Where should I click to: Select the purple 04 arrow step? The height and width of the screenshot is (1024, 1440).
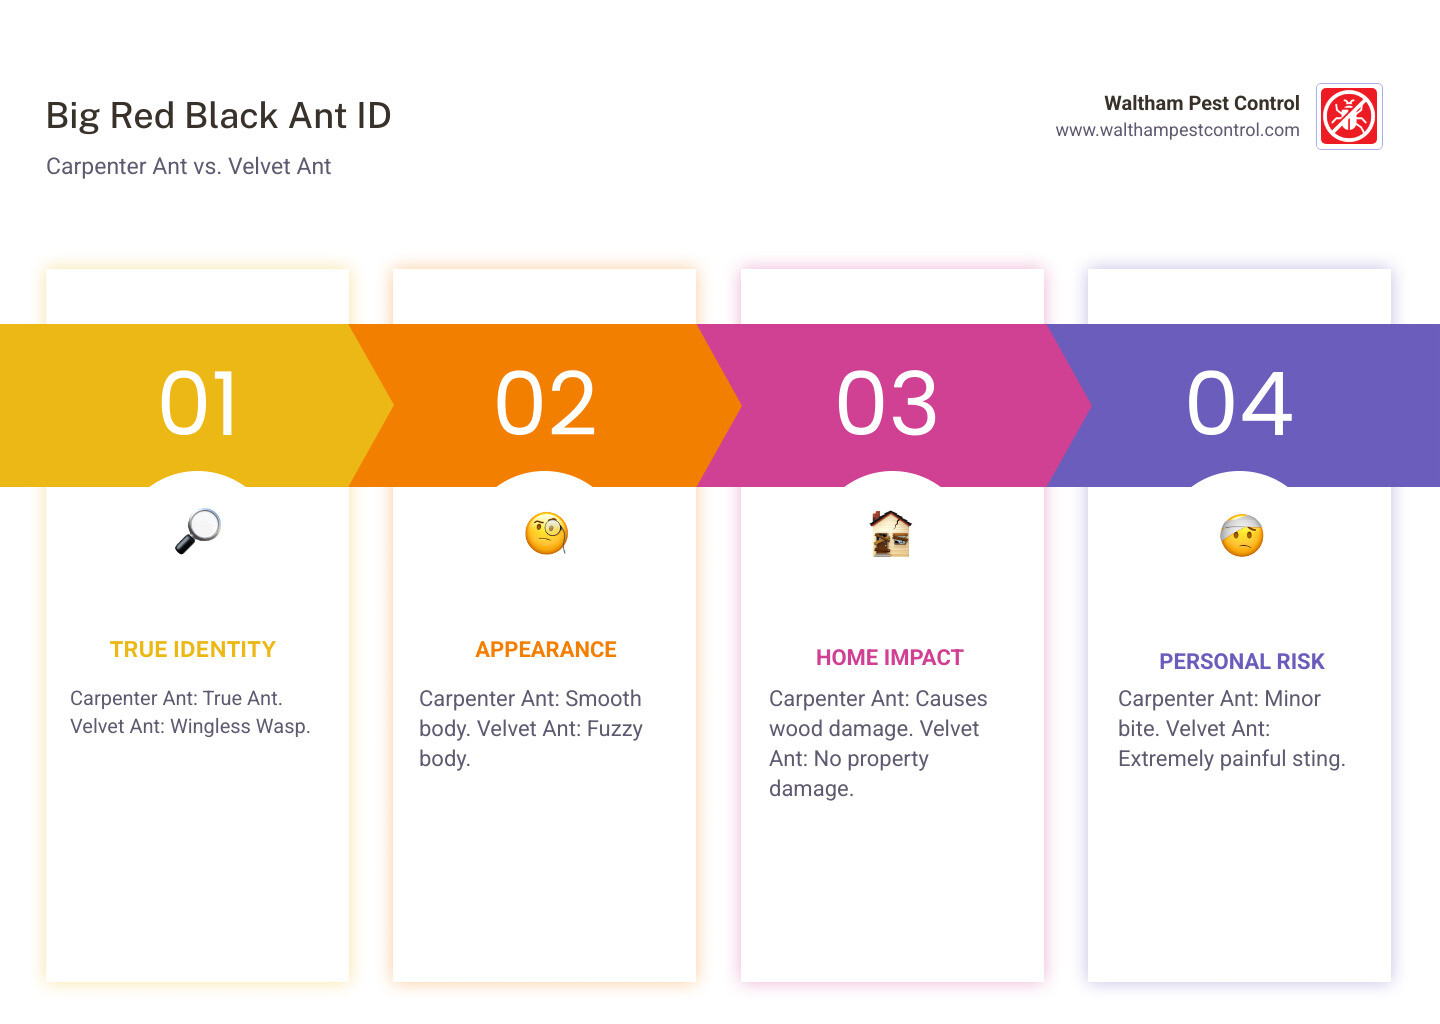[1240, 404]
